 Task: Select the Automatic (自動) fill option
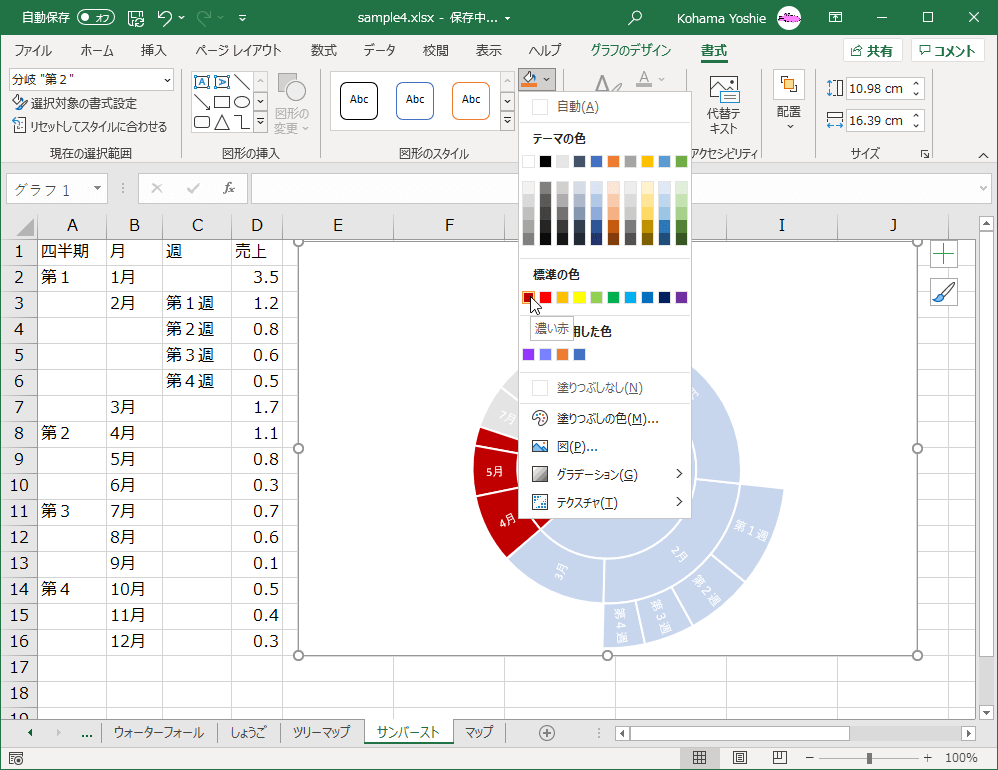(x=577, y=107)
